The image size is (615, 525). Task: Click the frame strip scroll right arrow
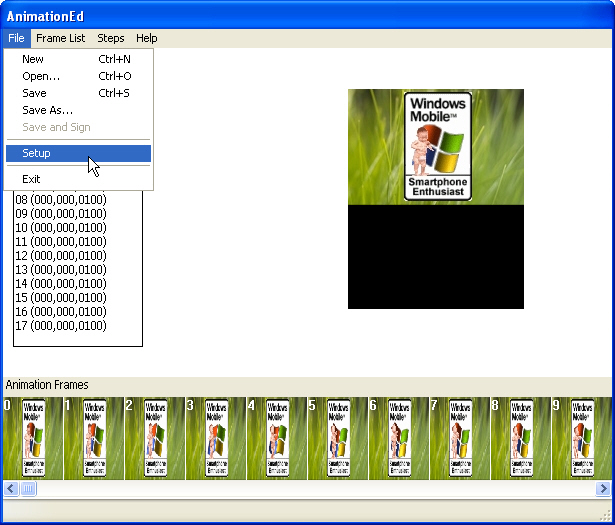(x=603, y=489)
